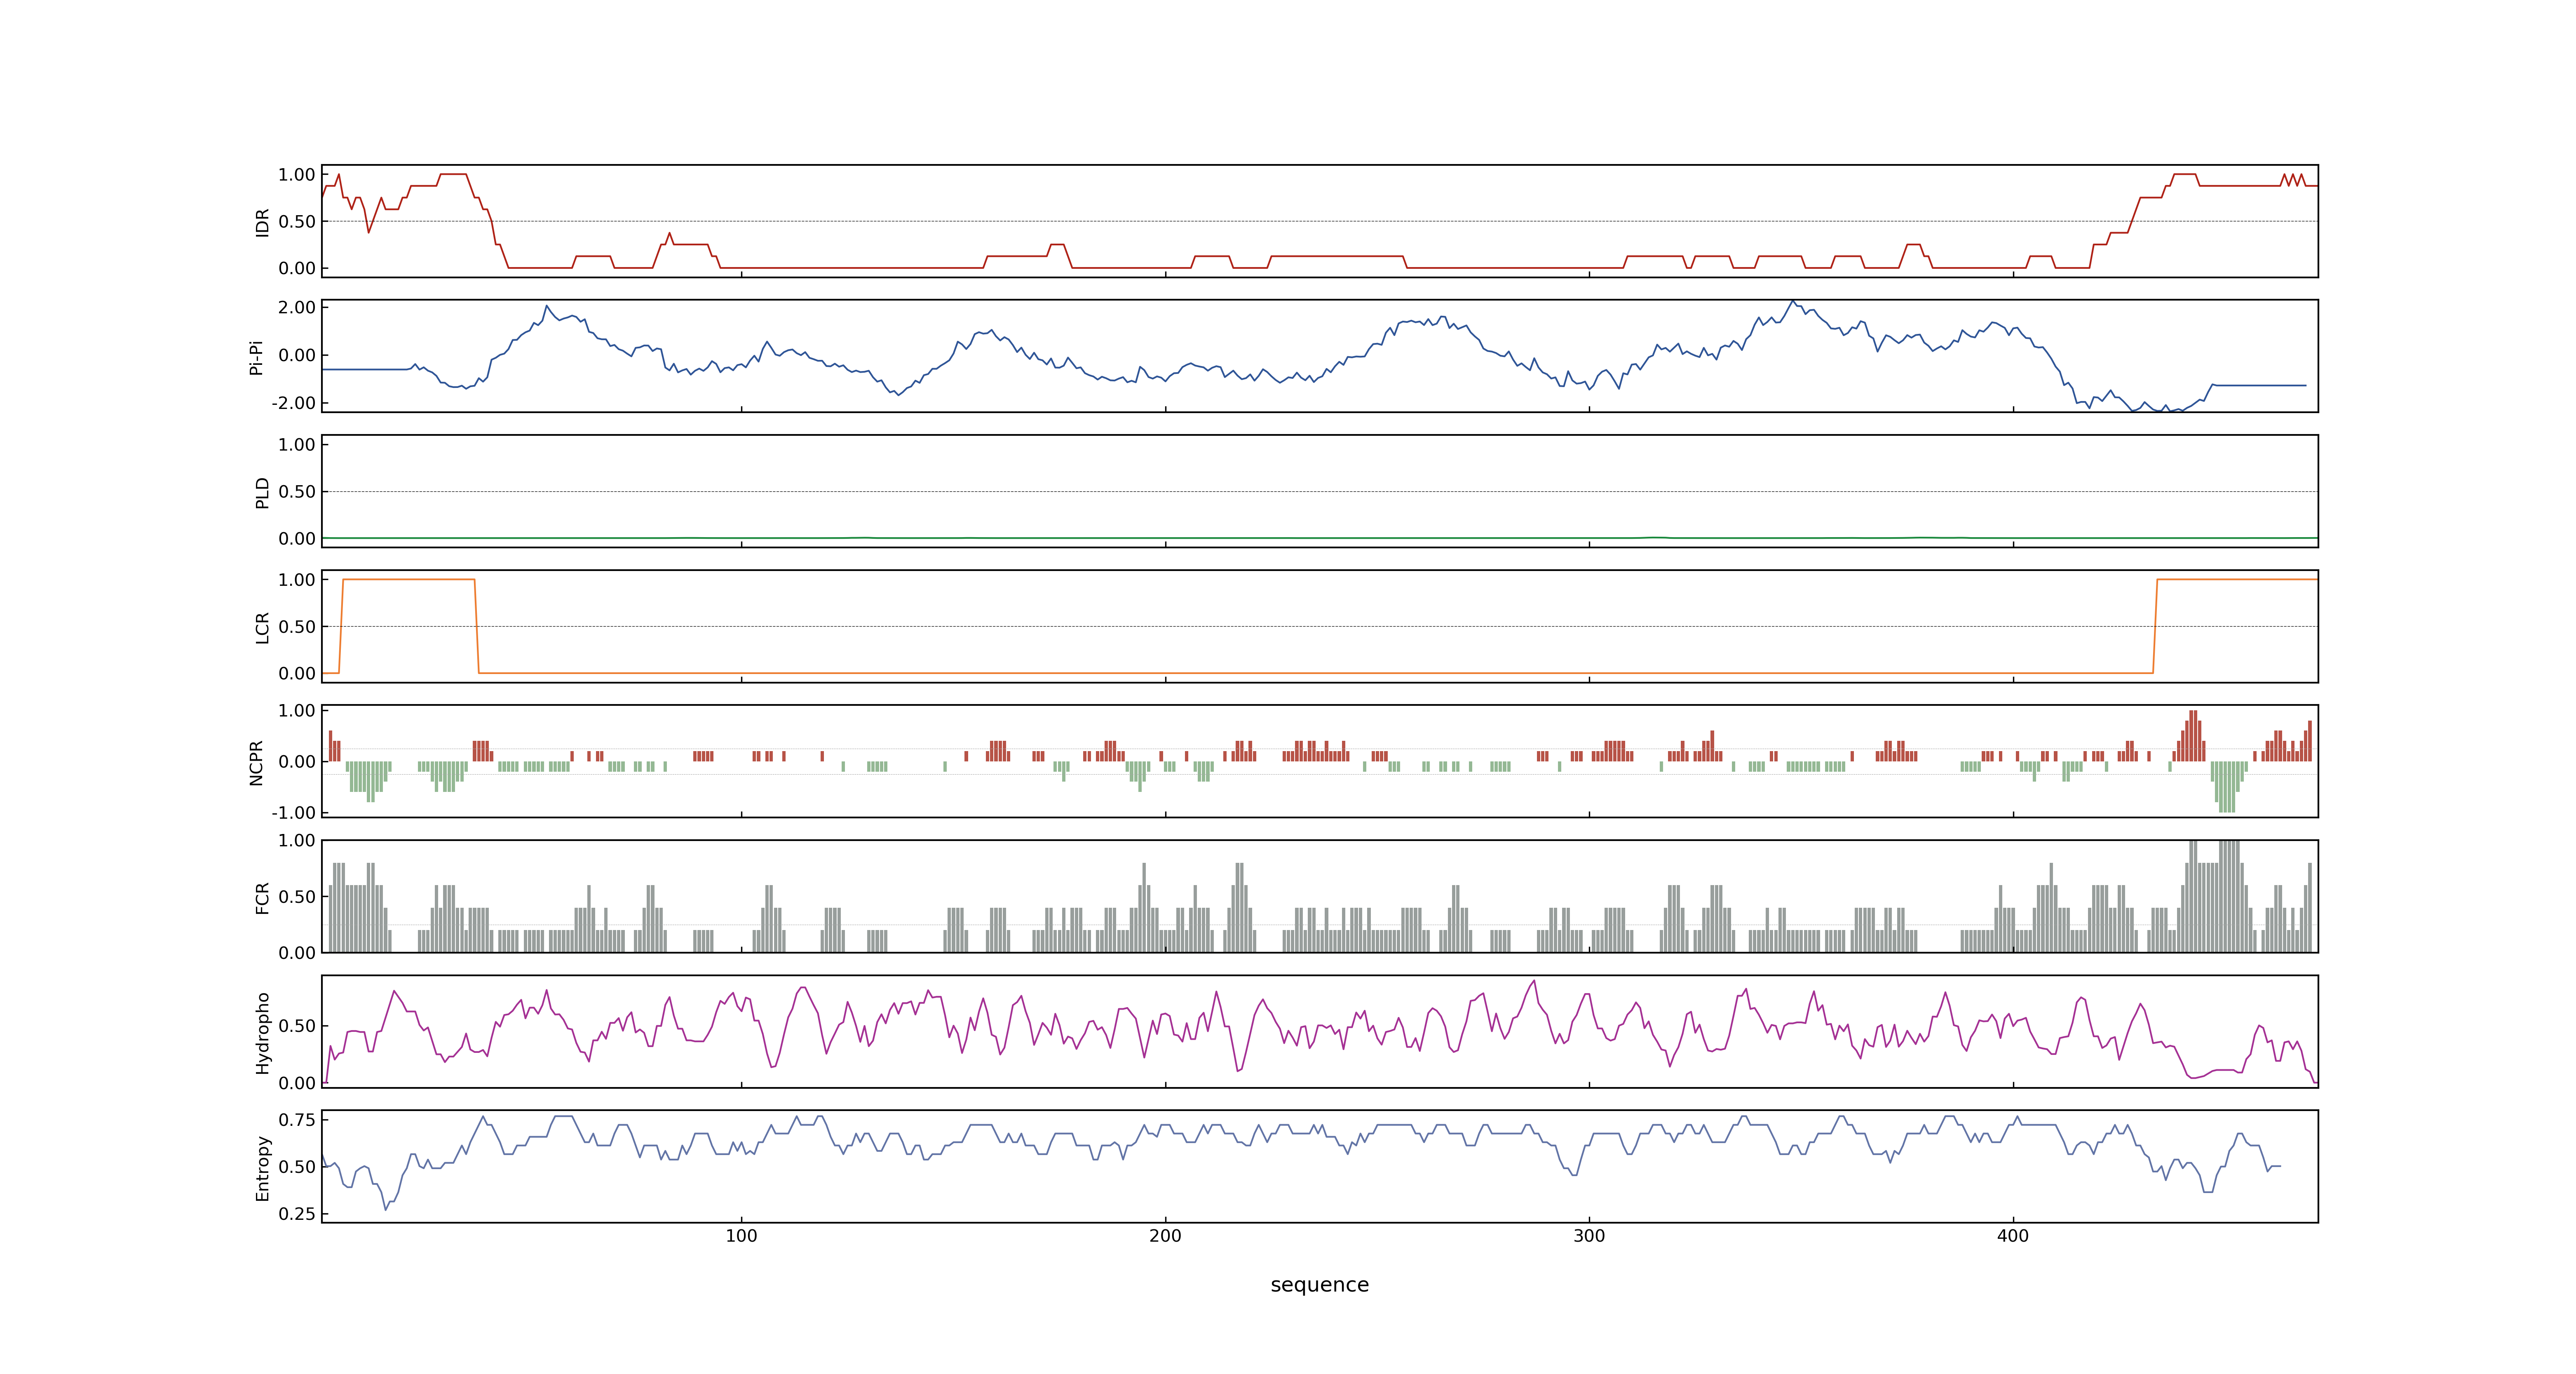Click the x-axis tick label 200
Image resolution: width=2576 pixels, height=1374 pixels.
click(1165, 1236)
